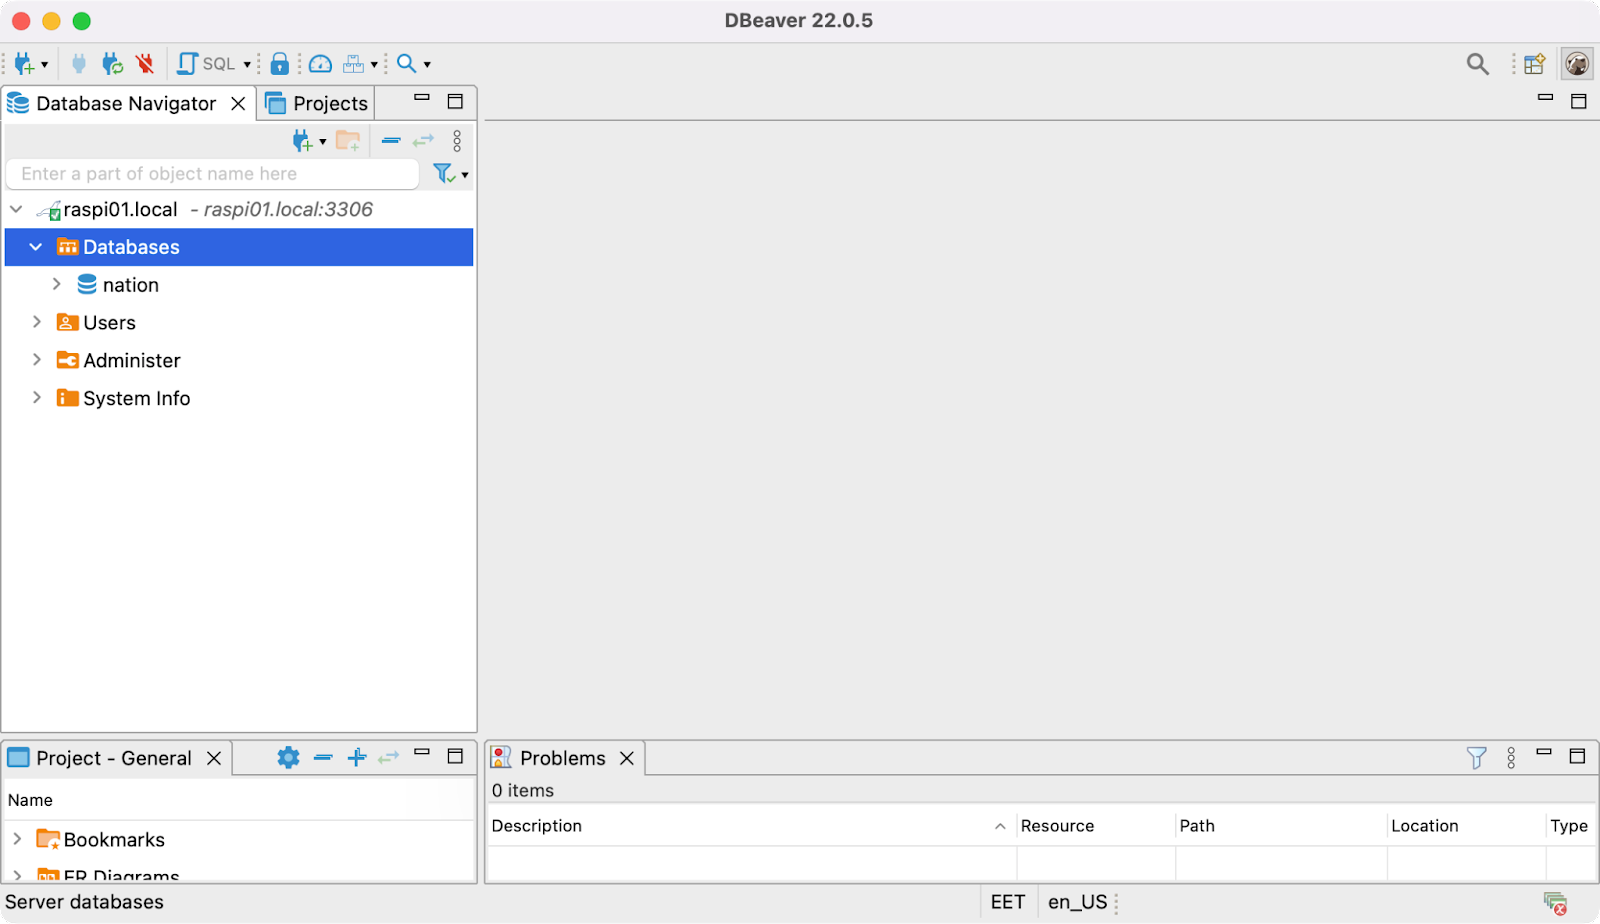This screenshot has width=1600, height=924.
Task: Click the Reconnect plug icon with green arrows
Action: [x=112, y=64]
